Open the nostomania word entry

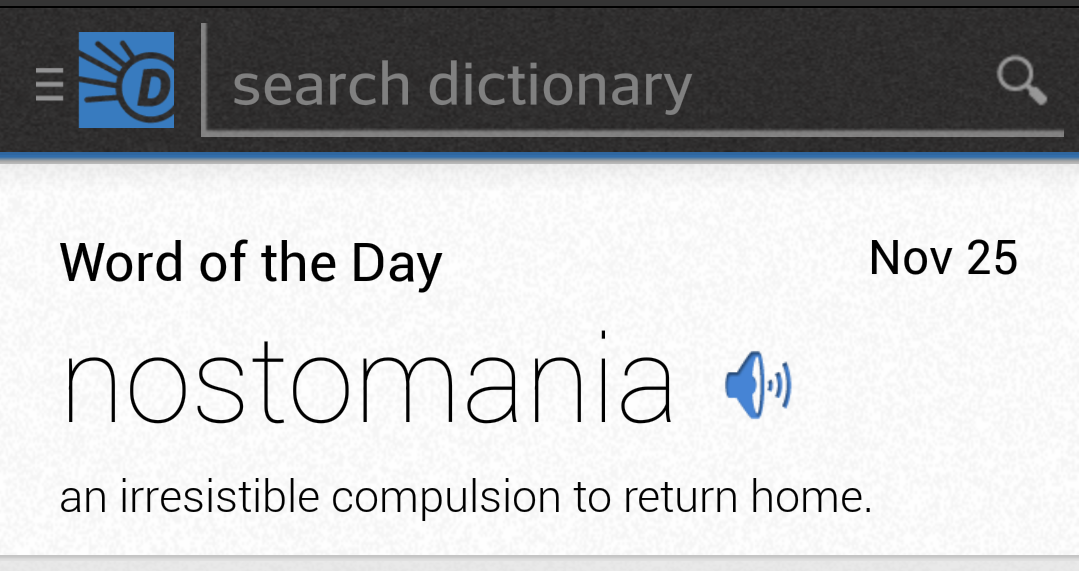coord(368,384)
